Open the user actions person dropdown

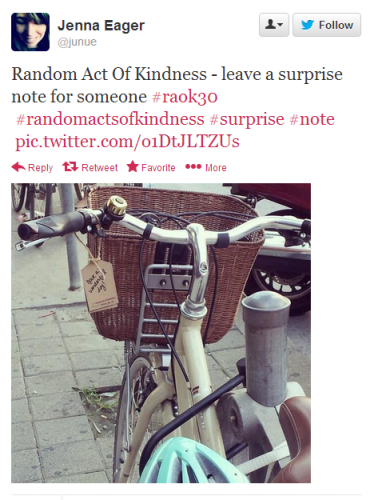[x=274, y=25]
